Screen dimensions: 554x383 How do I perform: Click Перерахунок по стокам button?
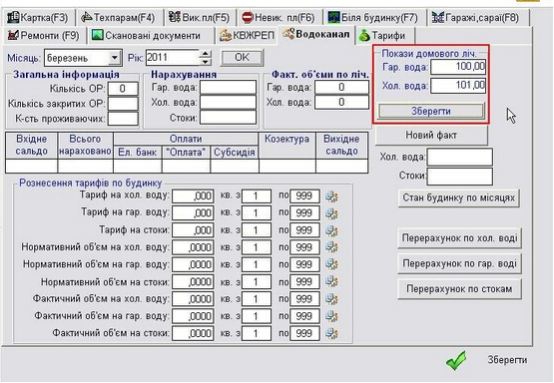point(459,289)
